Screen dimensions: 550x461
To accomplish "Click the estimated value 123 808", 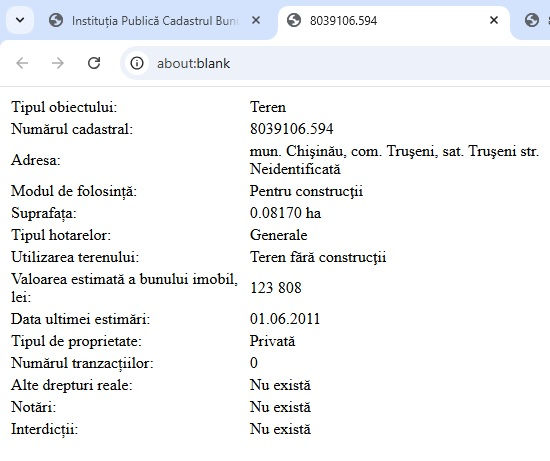I will (276, 288).
